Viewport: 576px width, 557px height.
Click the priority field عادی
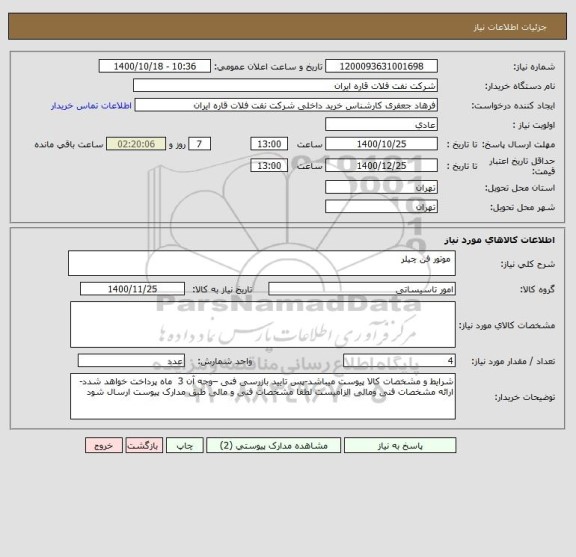point(381,125)
